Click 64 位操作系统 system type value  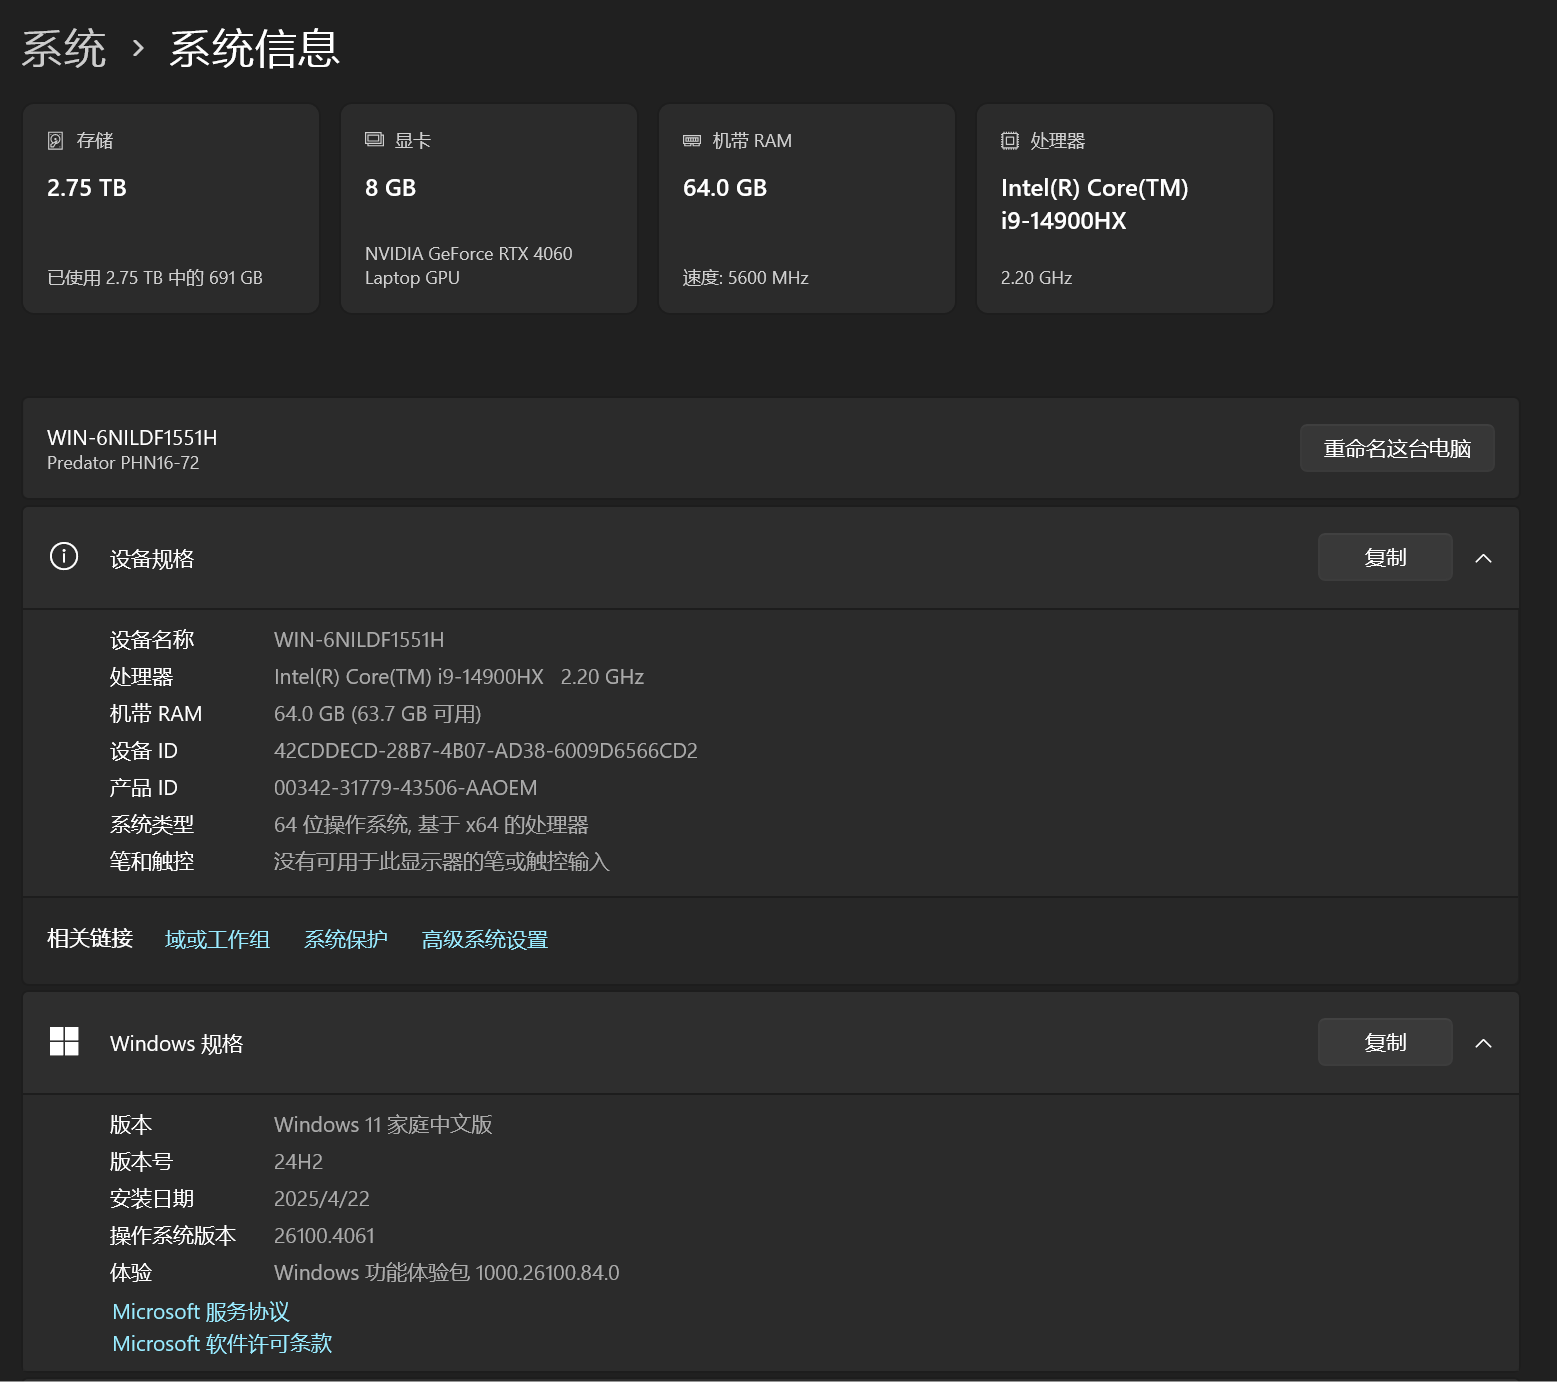point(431,824)
